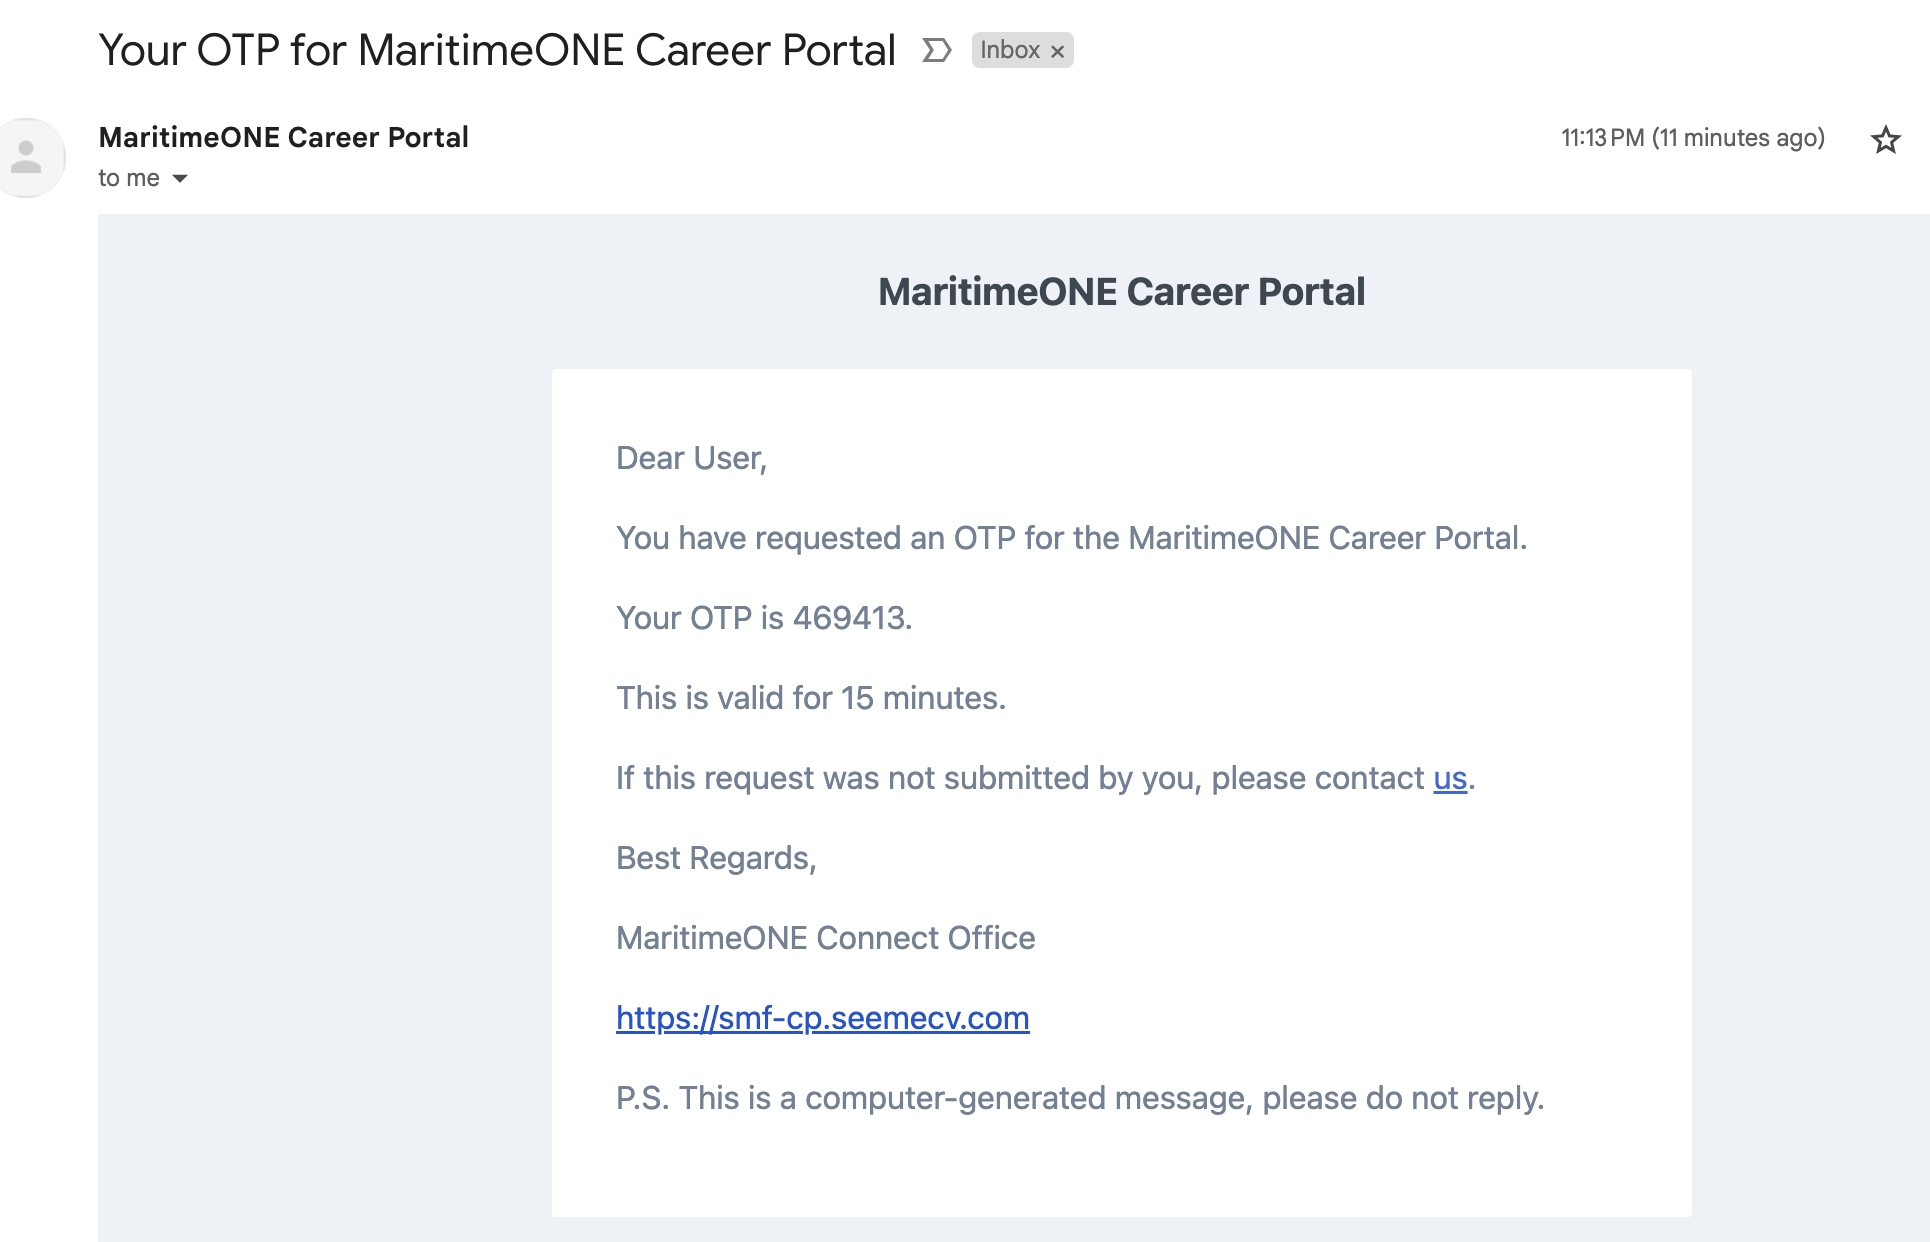Click the "You have requested an OTP" sentence
This screenshot has height=1242, width=1930.
click(x=1071, y=538)
